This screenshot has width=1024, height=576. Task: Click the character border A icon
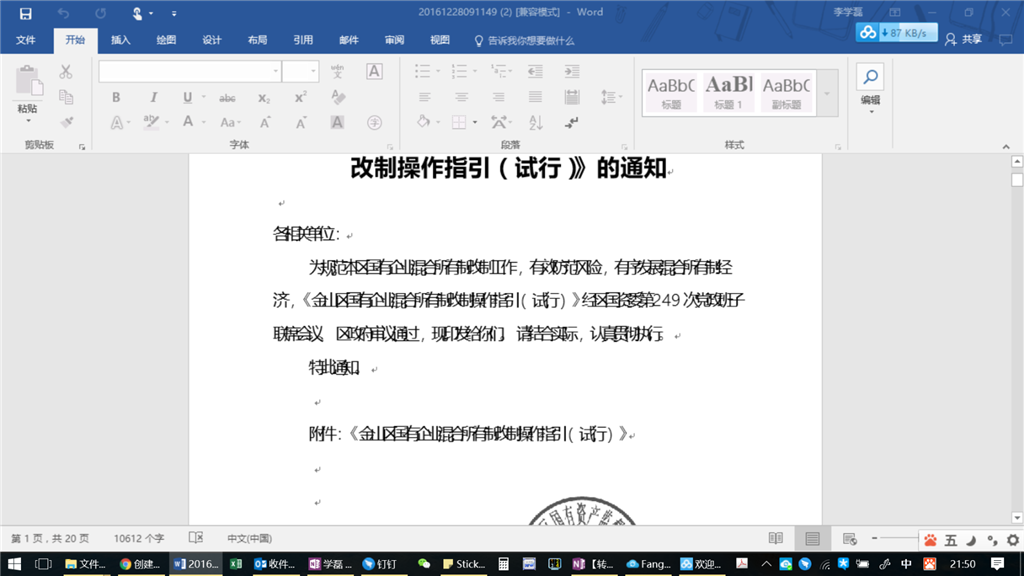point(374,71)
